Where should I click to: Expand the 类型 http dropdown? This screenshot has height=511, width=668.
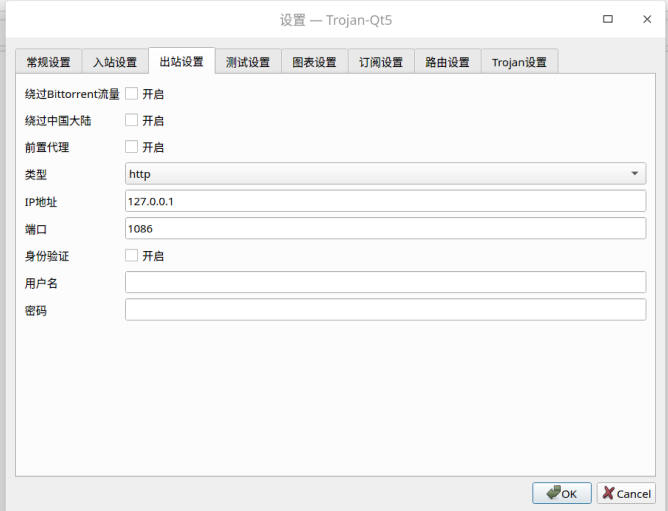pos(385,174)
